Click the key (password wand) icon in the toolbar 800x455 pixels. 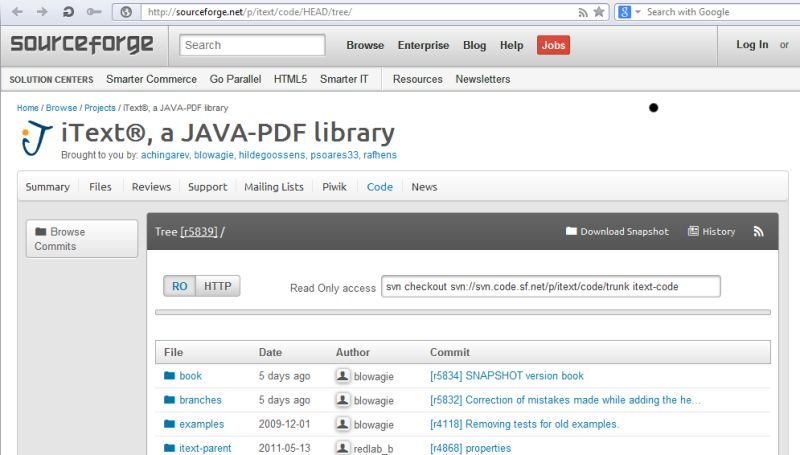[x=94, y=11]
